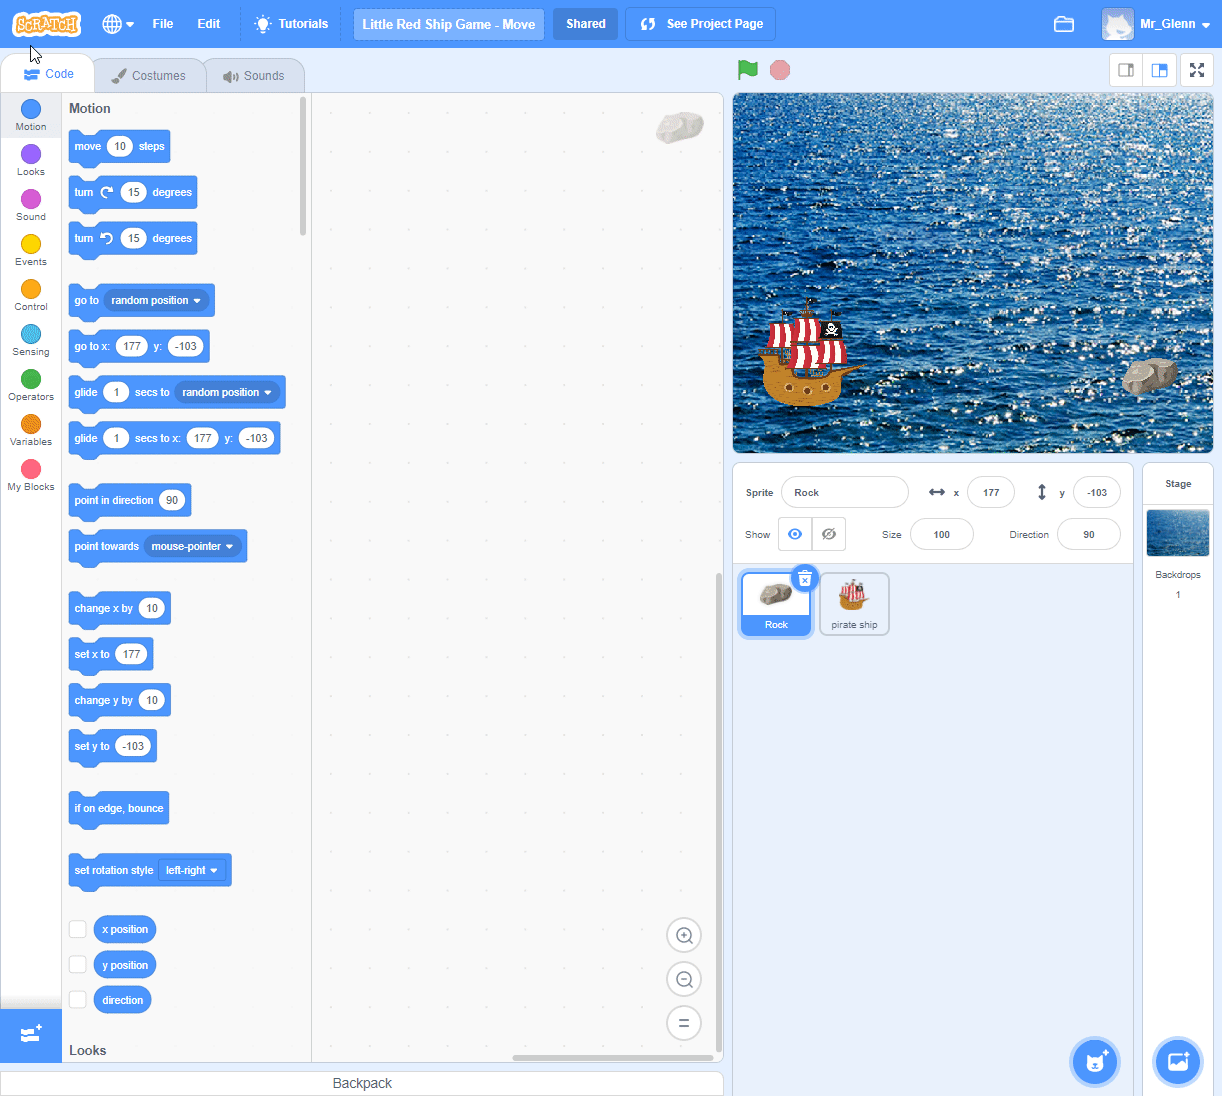This screenshot has height=1096, width=1222.
Task: Enable the direction checkbox
Action: pyautogui.click(x=78, y=1000)
